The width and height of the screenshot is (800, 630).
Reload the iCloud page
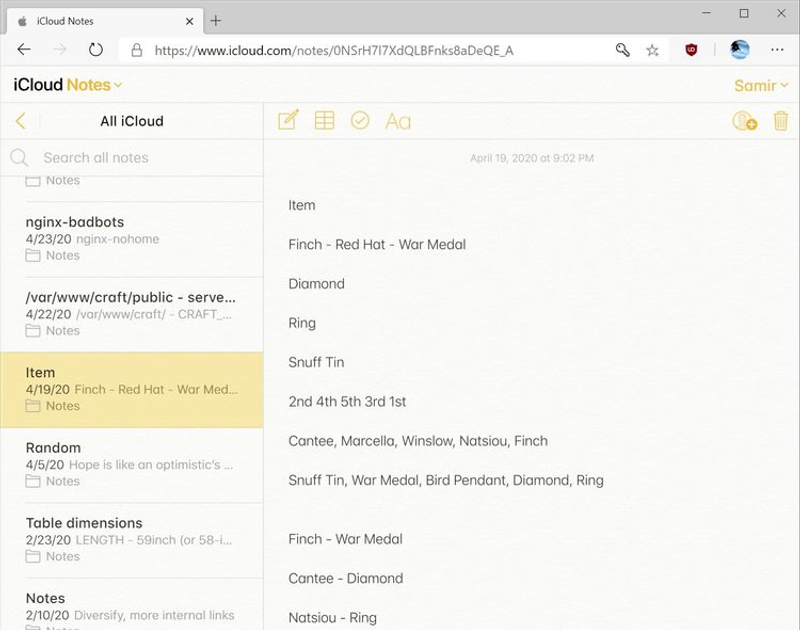click(95, 49)
